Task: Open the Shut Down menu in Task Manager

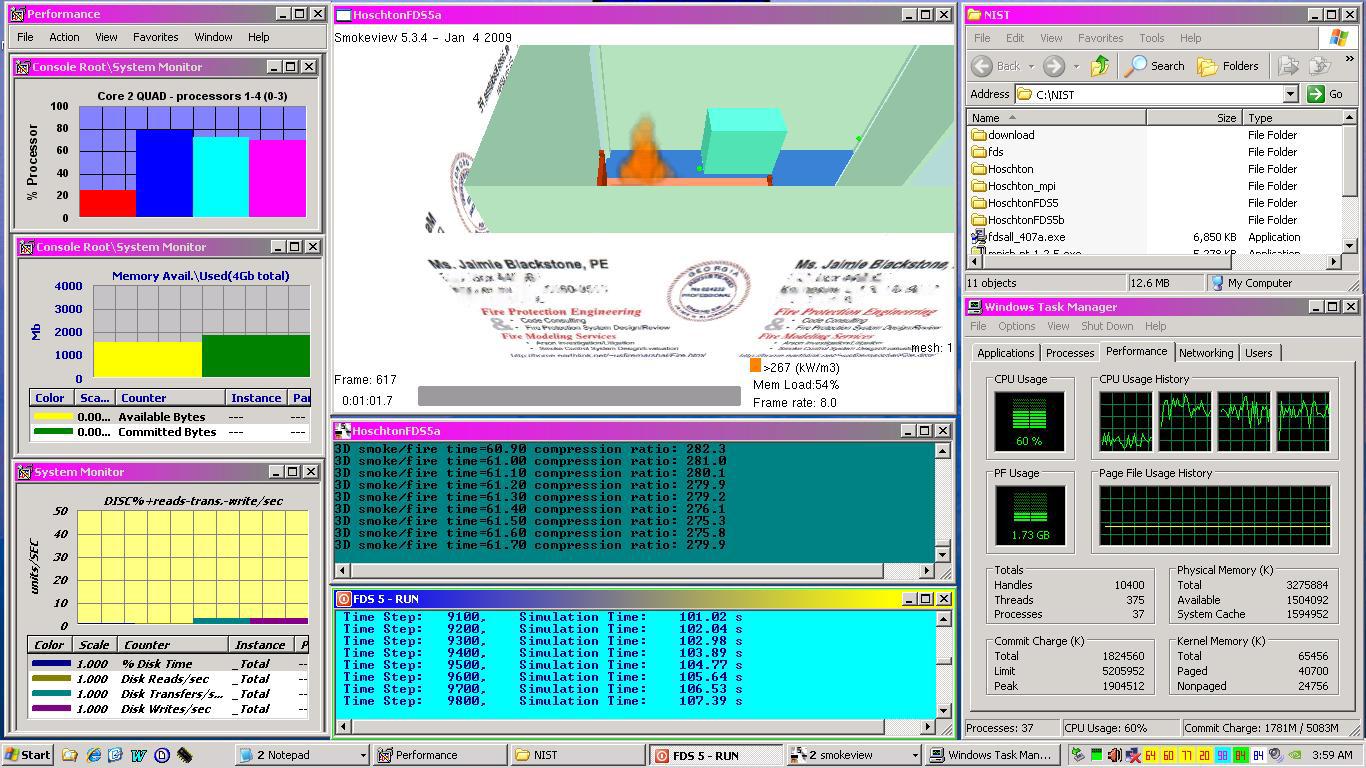Action: tap(1107, 326)
